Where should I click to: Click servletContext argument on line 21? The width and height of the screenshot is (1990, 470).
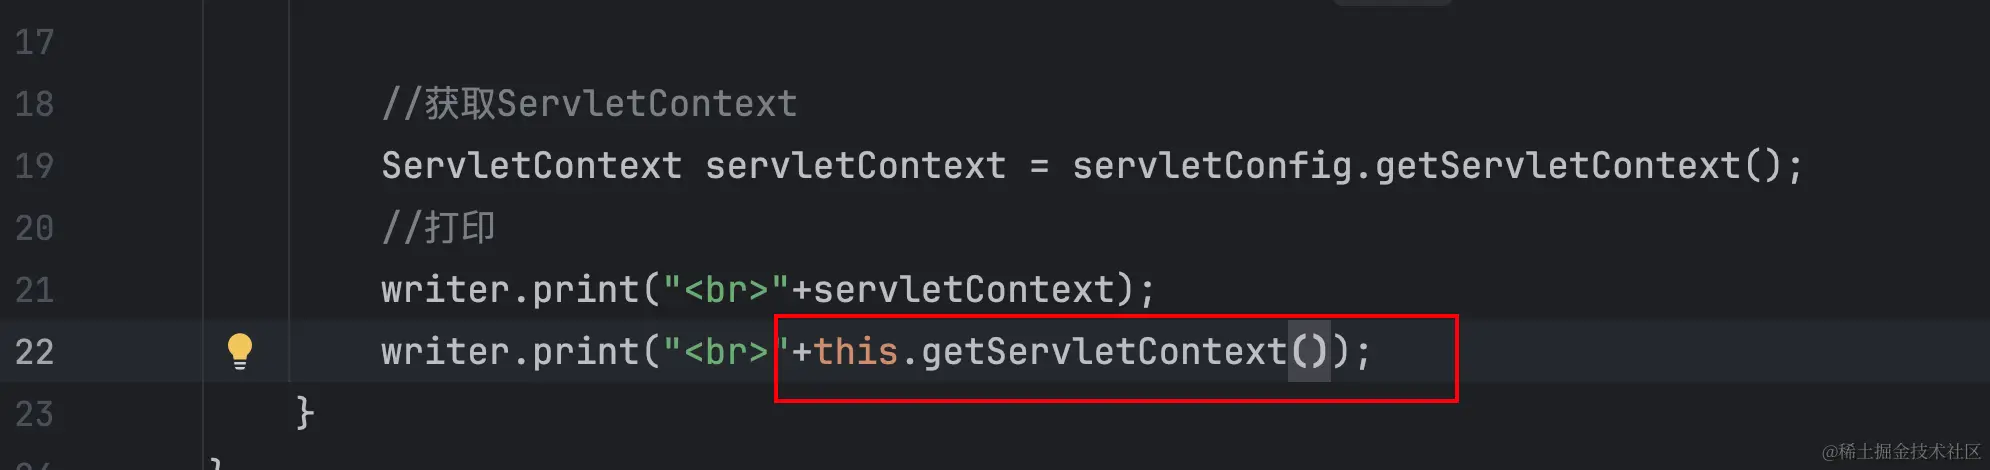point(963,290)
